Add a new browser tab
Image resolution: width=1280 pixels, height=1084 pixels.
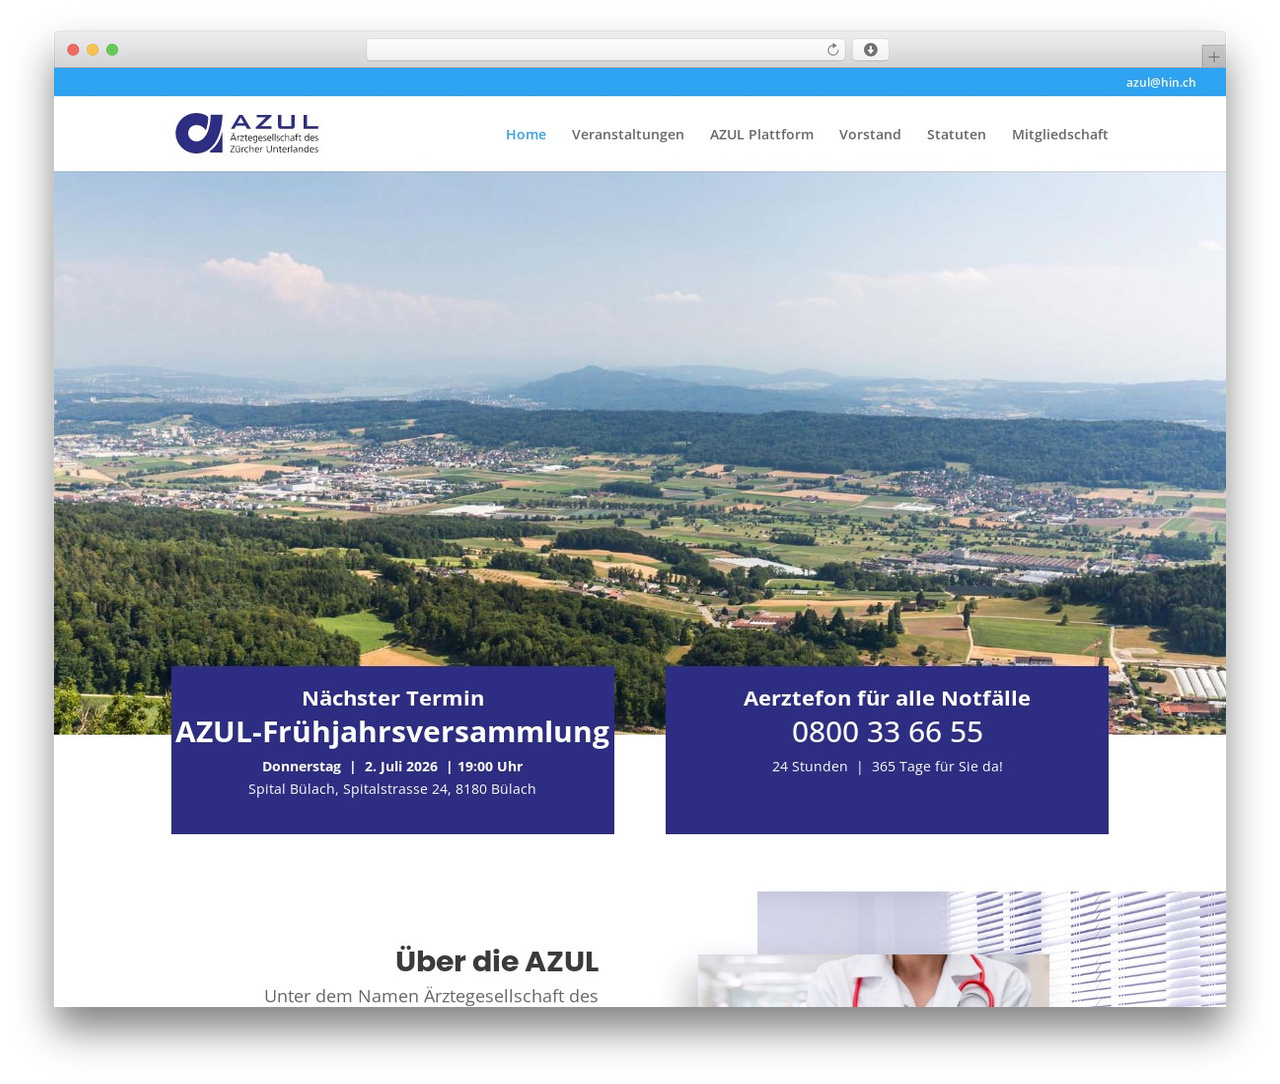click(1213, 57)
